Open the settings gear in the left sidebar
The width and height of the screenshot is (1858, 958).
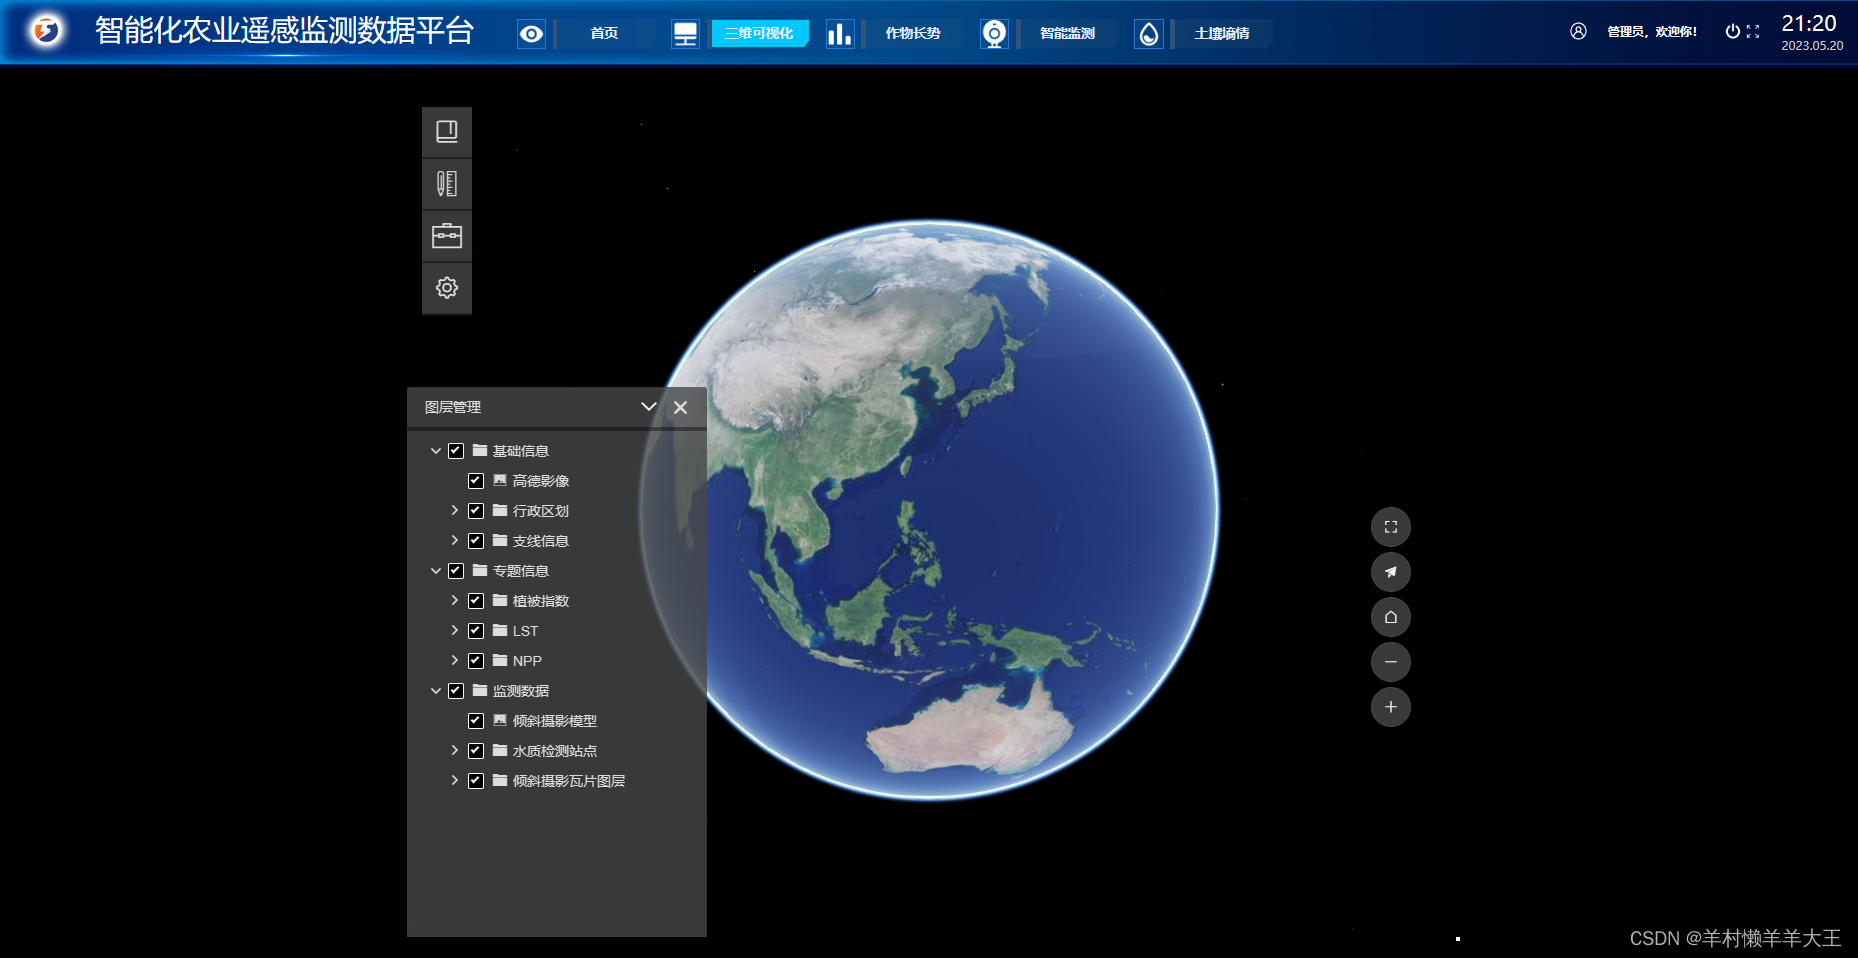446,288
